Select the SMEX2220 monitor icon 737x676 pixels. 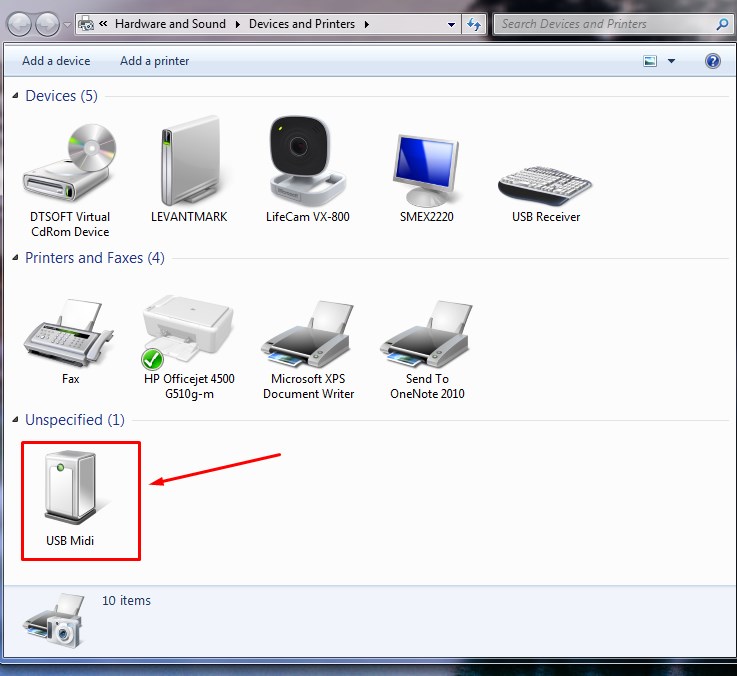pyautogui.click(x=426, y=170)
